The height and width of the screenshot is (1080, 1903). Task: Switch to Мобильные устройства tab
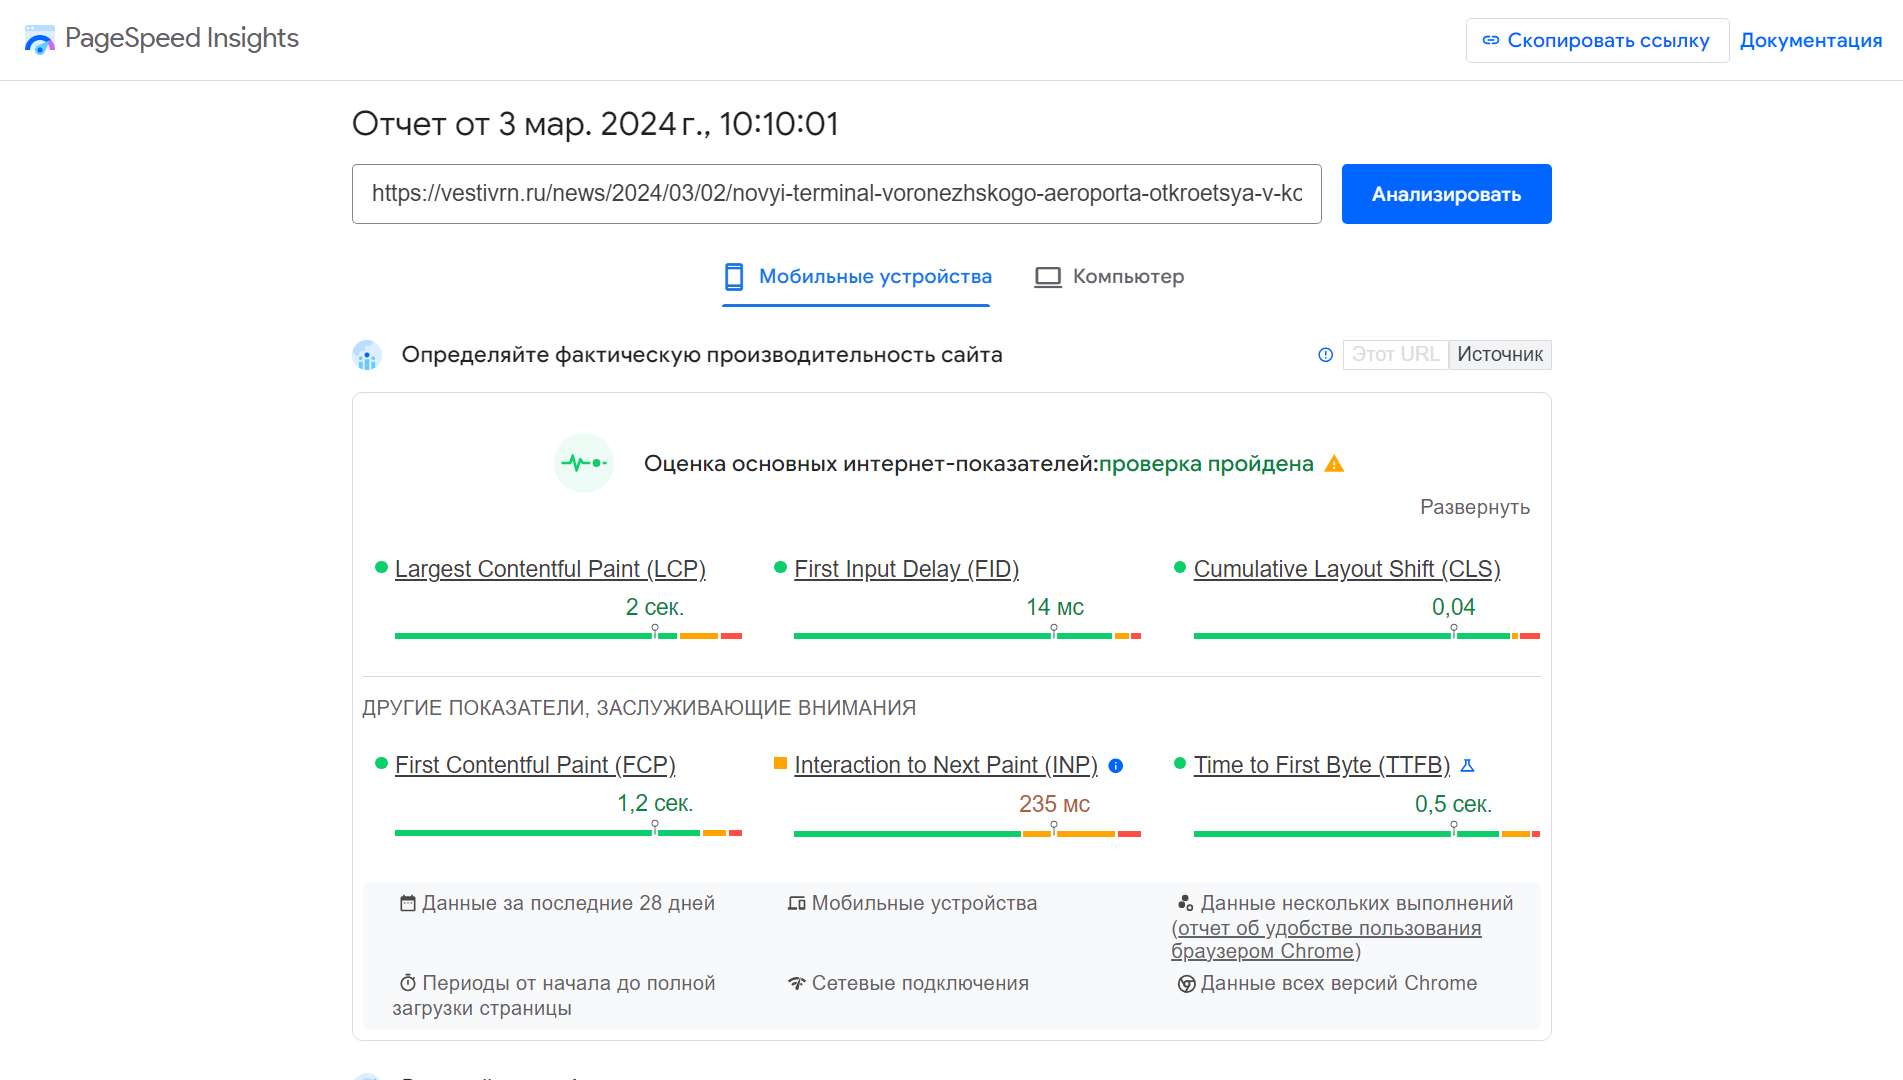click(x=858, y=277)
